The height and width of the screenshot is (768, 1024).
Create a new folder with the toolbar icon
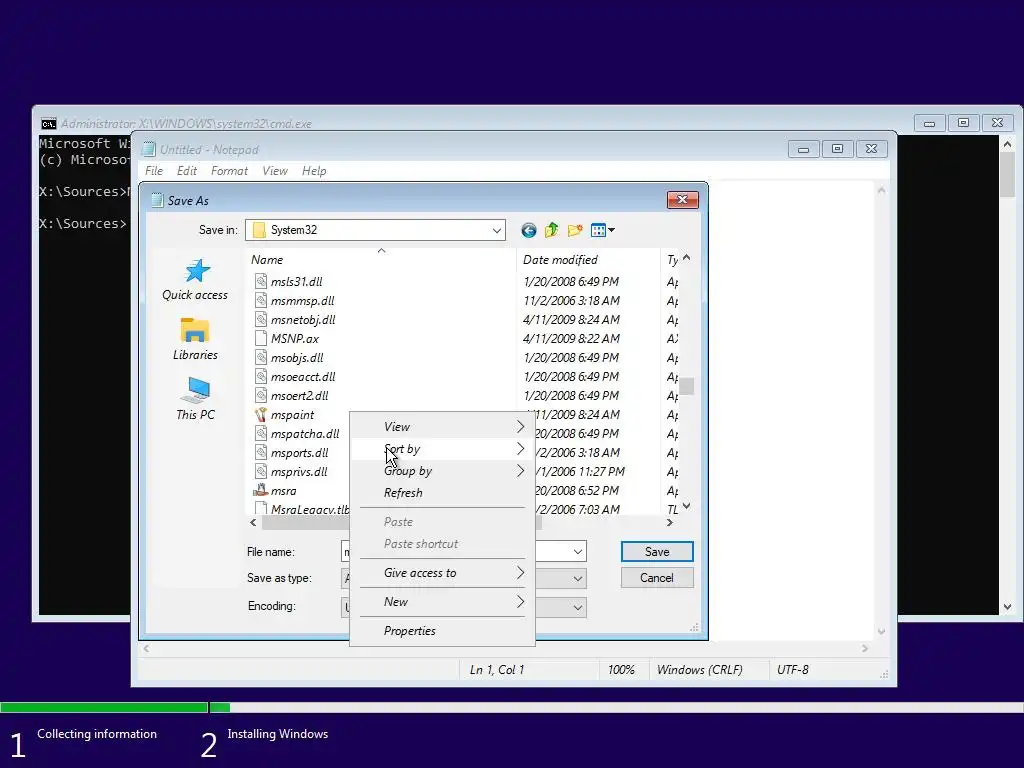click(575, 230)
